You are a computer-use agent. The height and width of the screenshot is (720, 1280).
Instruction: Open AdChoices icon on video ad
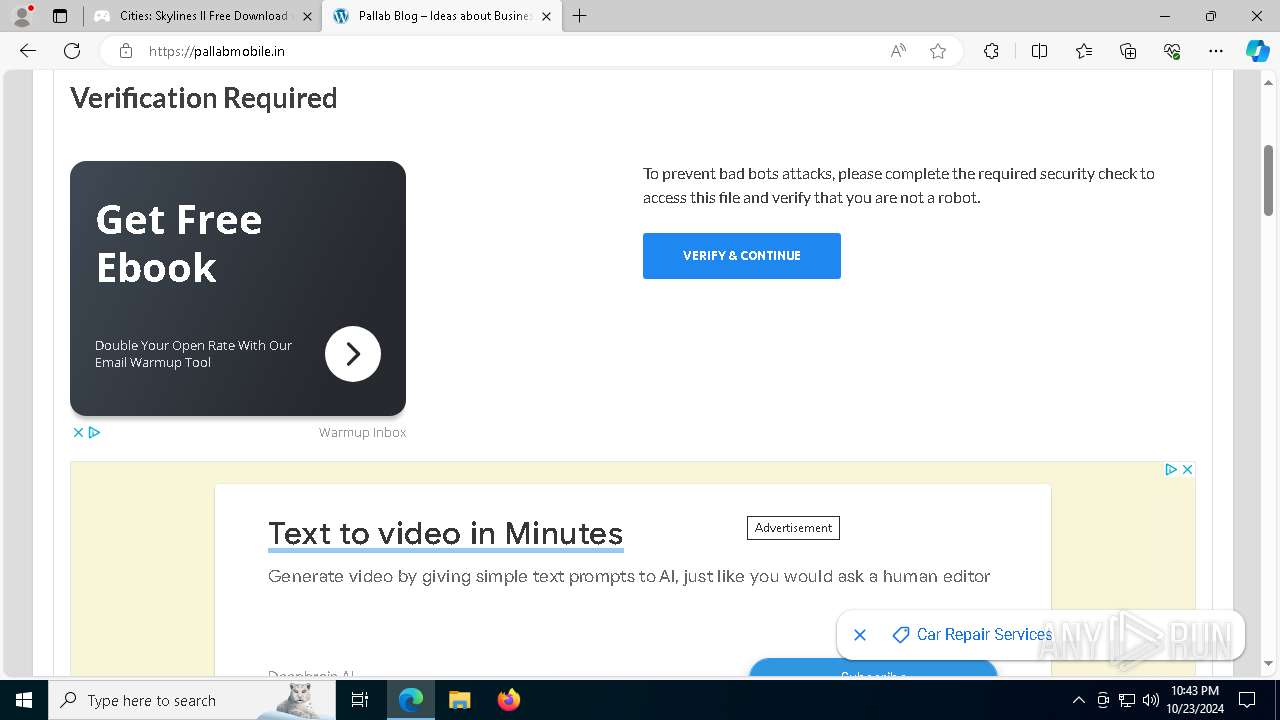coord(1171,469)
